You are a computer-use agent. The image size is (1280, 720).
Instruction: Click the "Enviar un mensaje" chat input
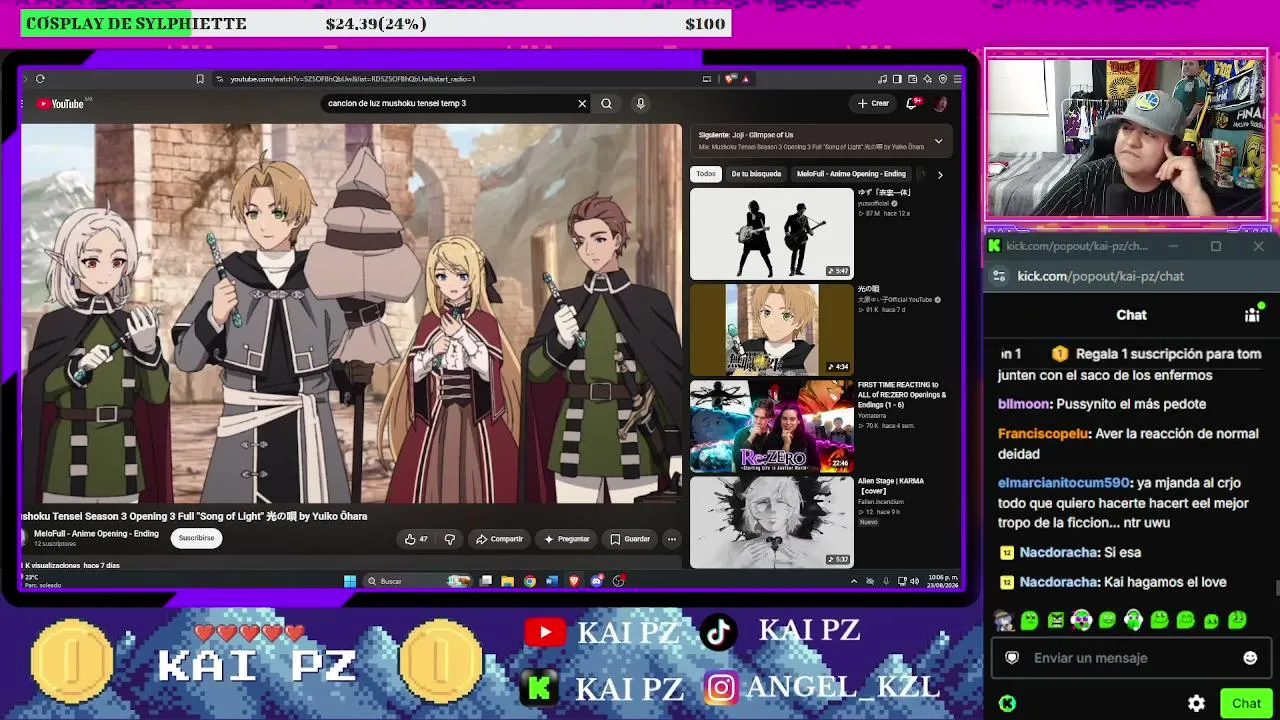pos(1130,658)
